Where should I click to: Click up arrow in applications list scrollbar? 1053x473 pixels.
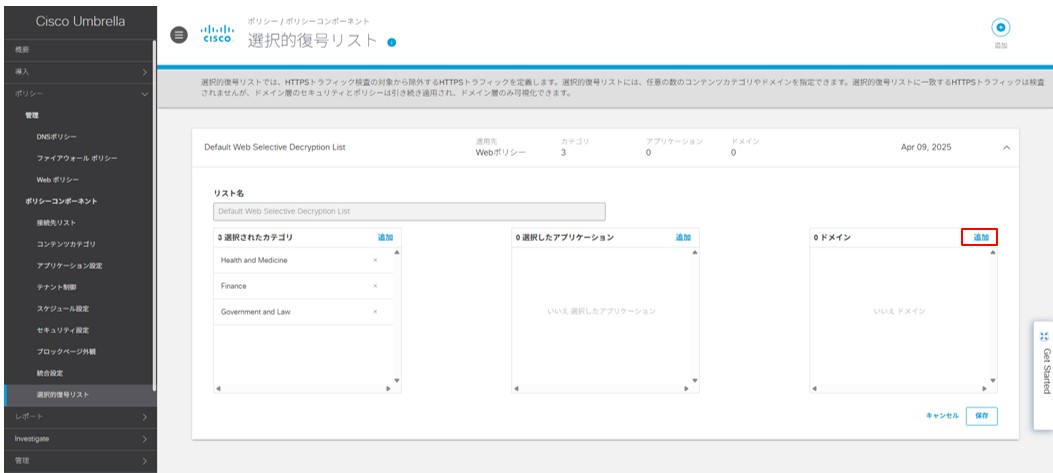click(x=695, y=253)
